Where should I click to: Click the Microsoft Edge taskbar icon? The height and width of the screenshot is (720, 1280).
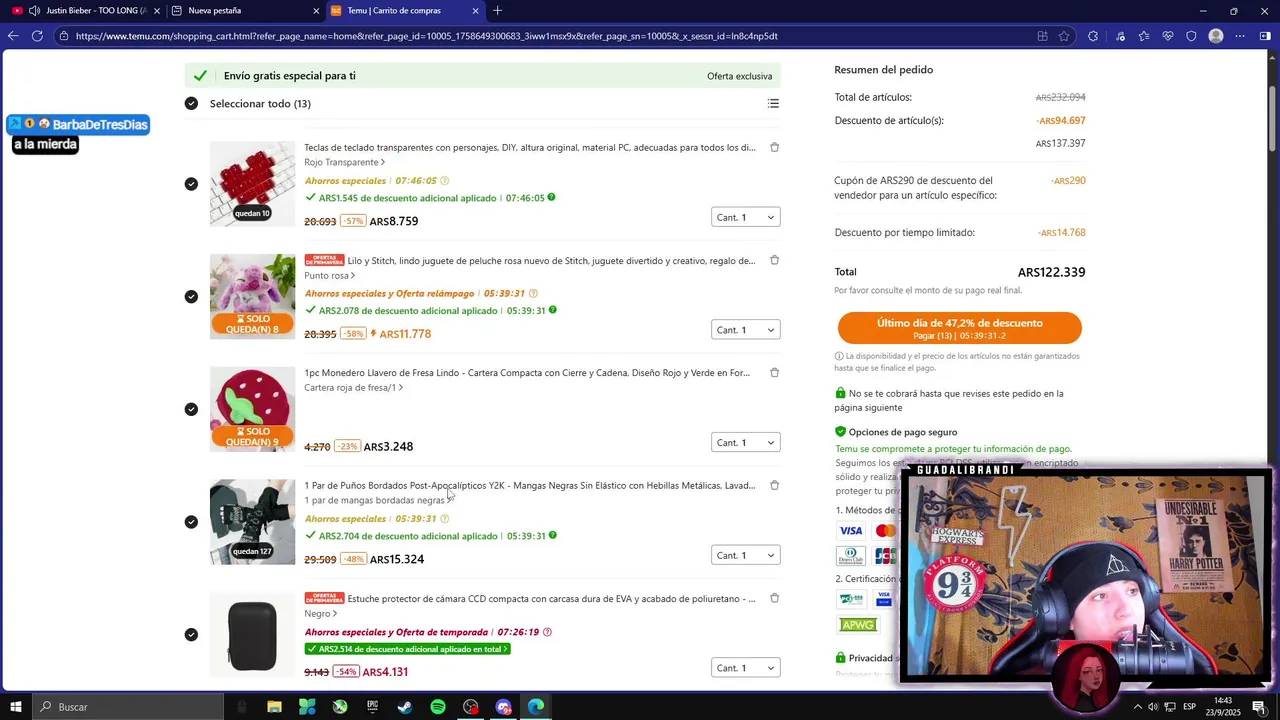tap(536, 707)
